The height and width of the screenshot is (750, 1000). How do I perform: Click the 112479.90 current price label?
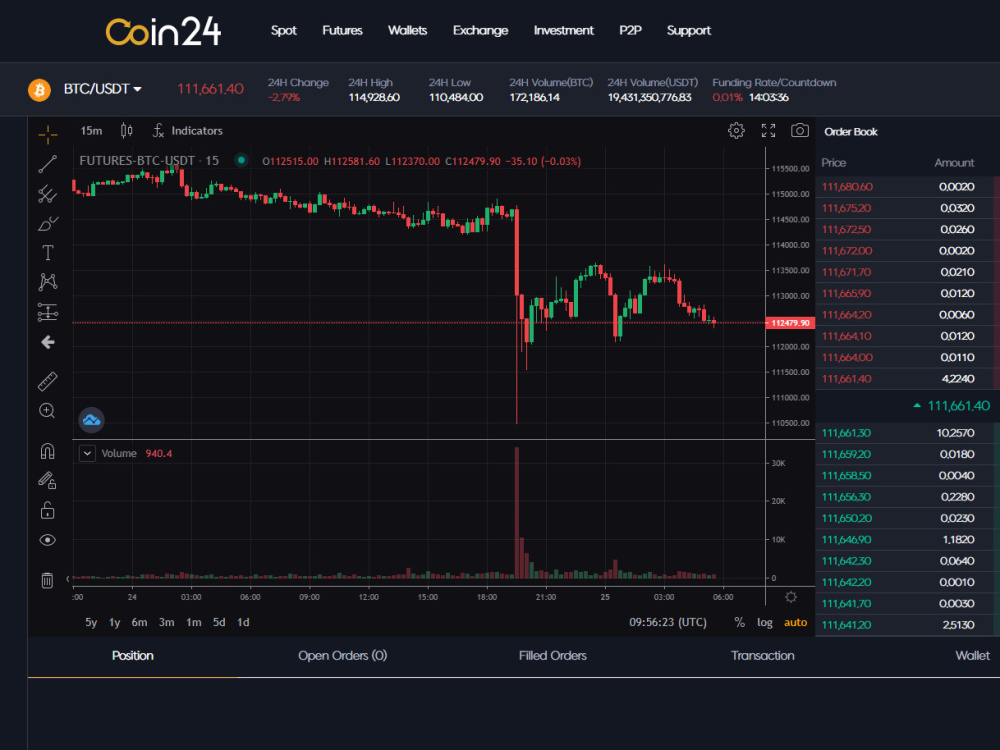pyautogui.click(x=790, y=323)
